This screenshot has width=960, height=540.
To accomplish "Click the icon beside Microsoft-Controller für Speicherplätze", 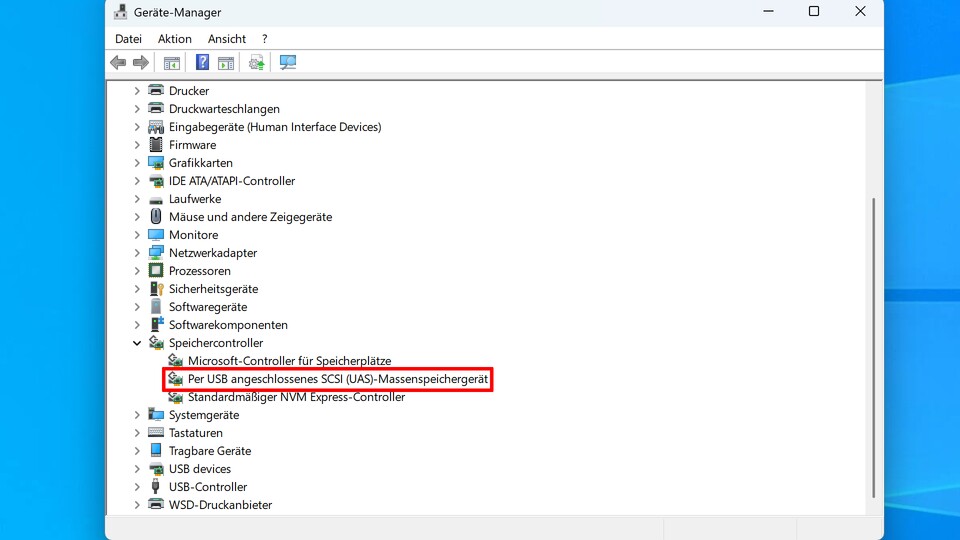I will tap(175, 361).
